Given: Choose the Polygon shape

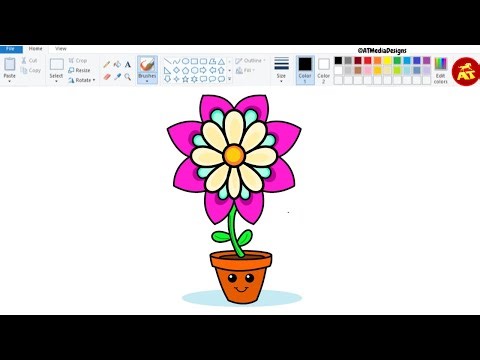Looking at the screenshot, I should tap(212, 61).
